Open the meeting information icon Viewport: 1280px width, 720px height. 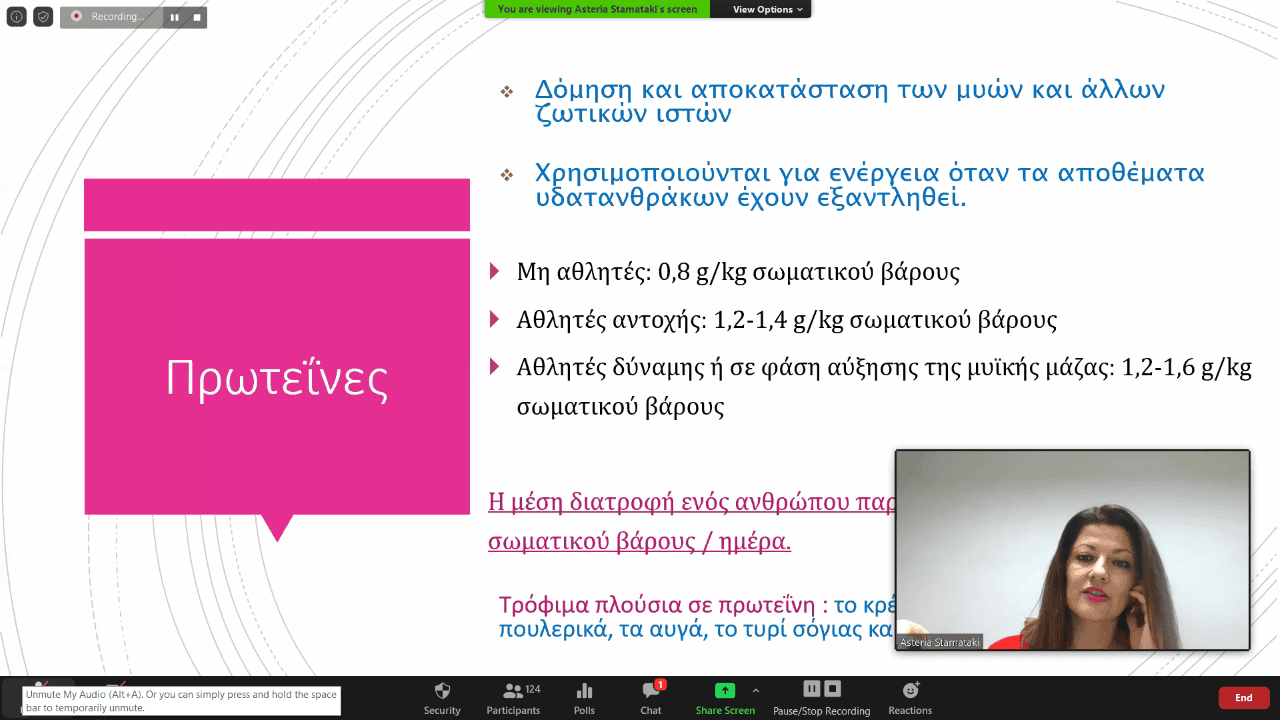coord(16,17)
